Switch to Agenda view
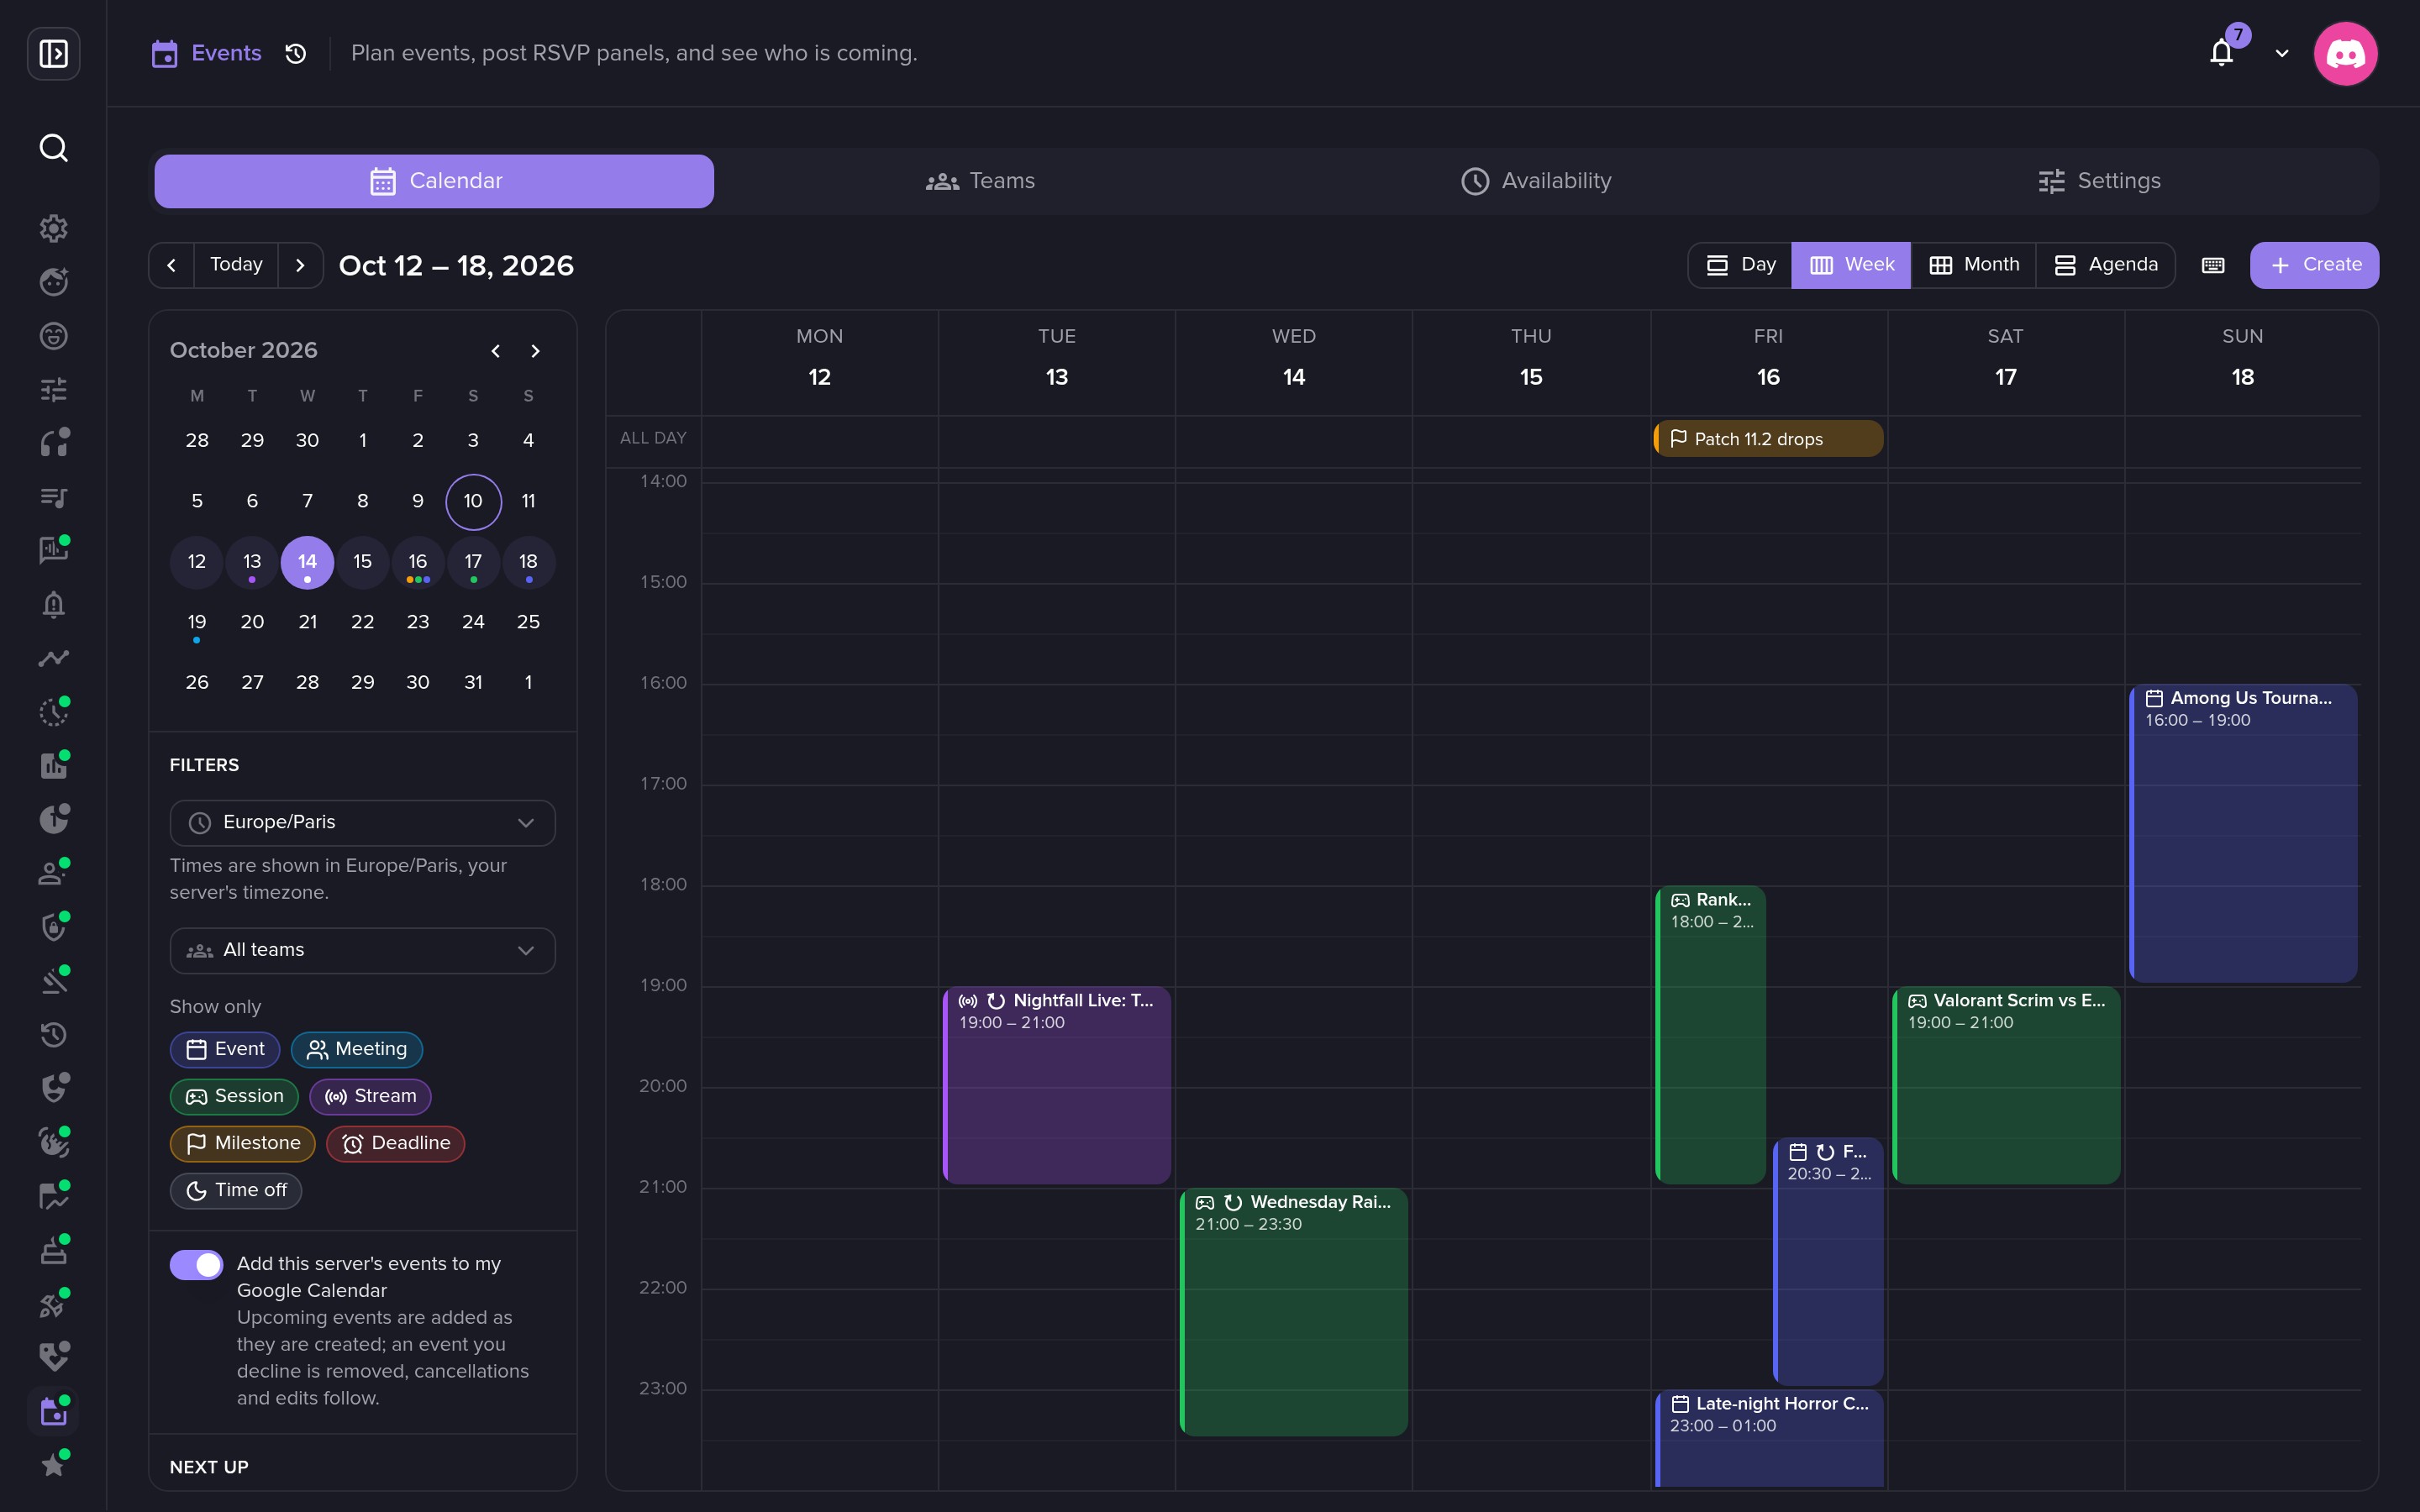The image size is (2420, 1512). [x=2106, y=265]
